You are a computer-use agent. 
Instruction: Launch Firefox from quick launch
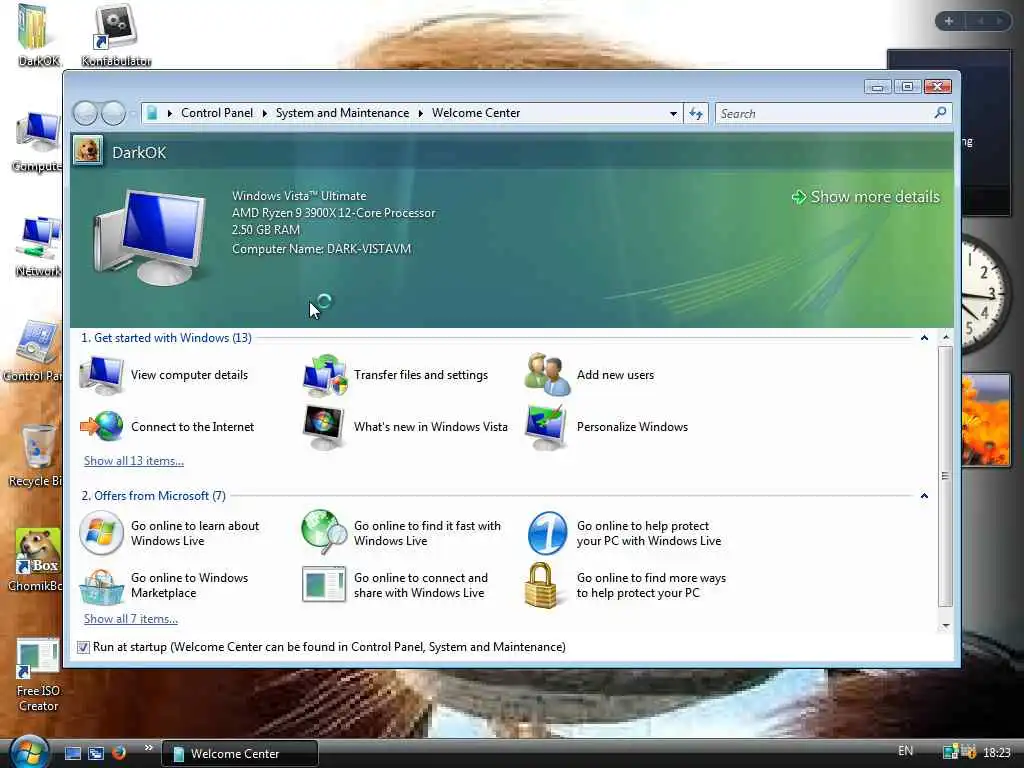(x=119, y=753)
